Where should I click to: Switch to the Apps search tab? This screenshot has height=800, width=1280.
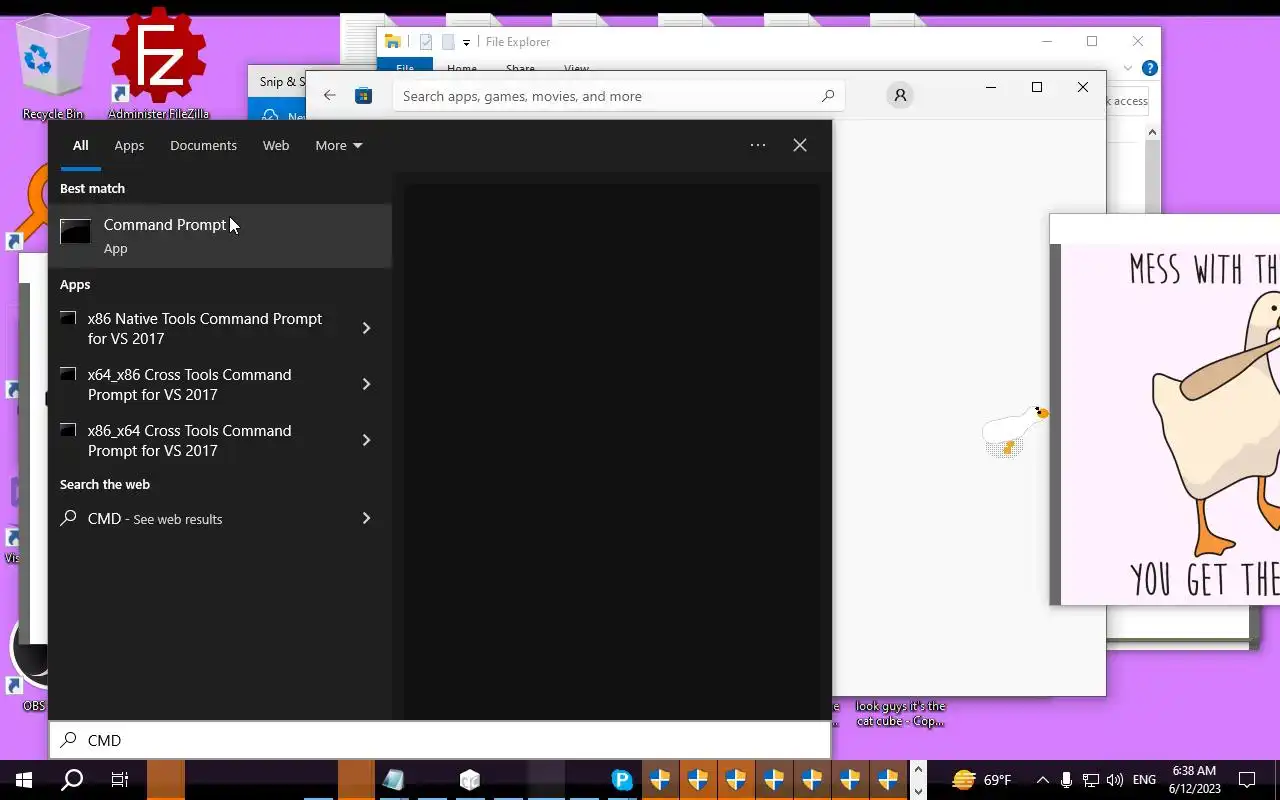point(129,145)
